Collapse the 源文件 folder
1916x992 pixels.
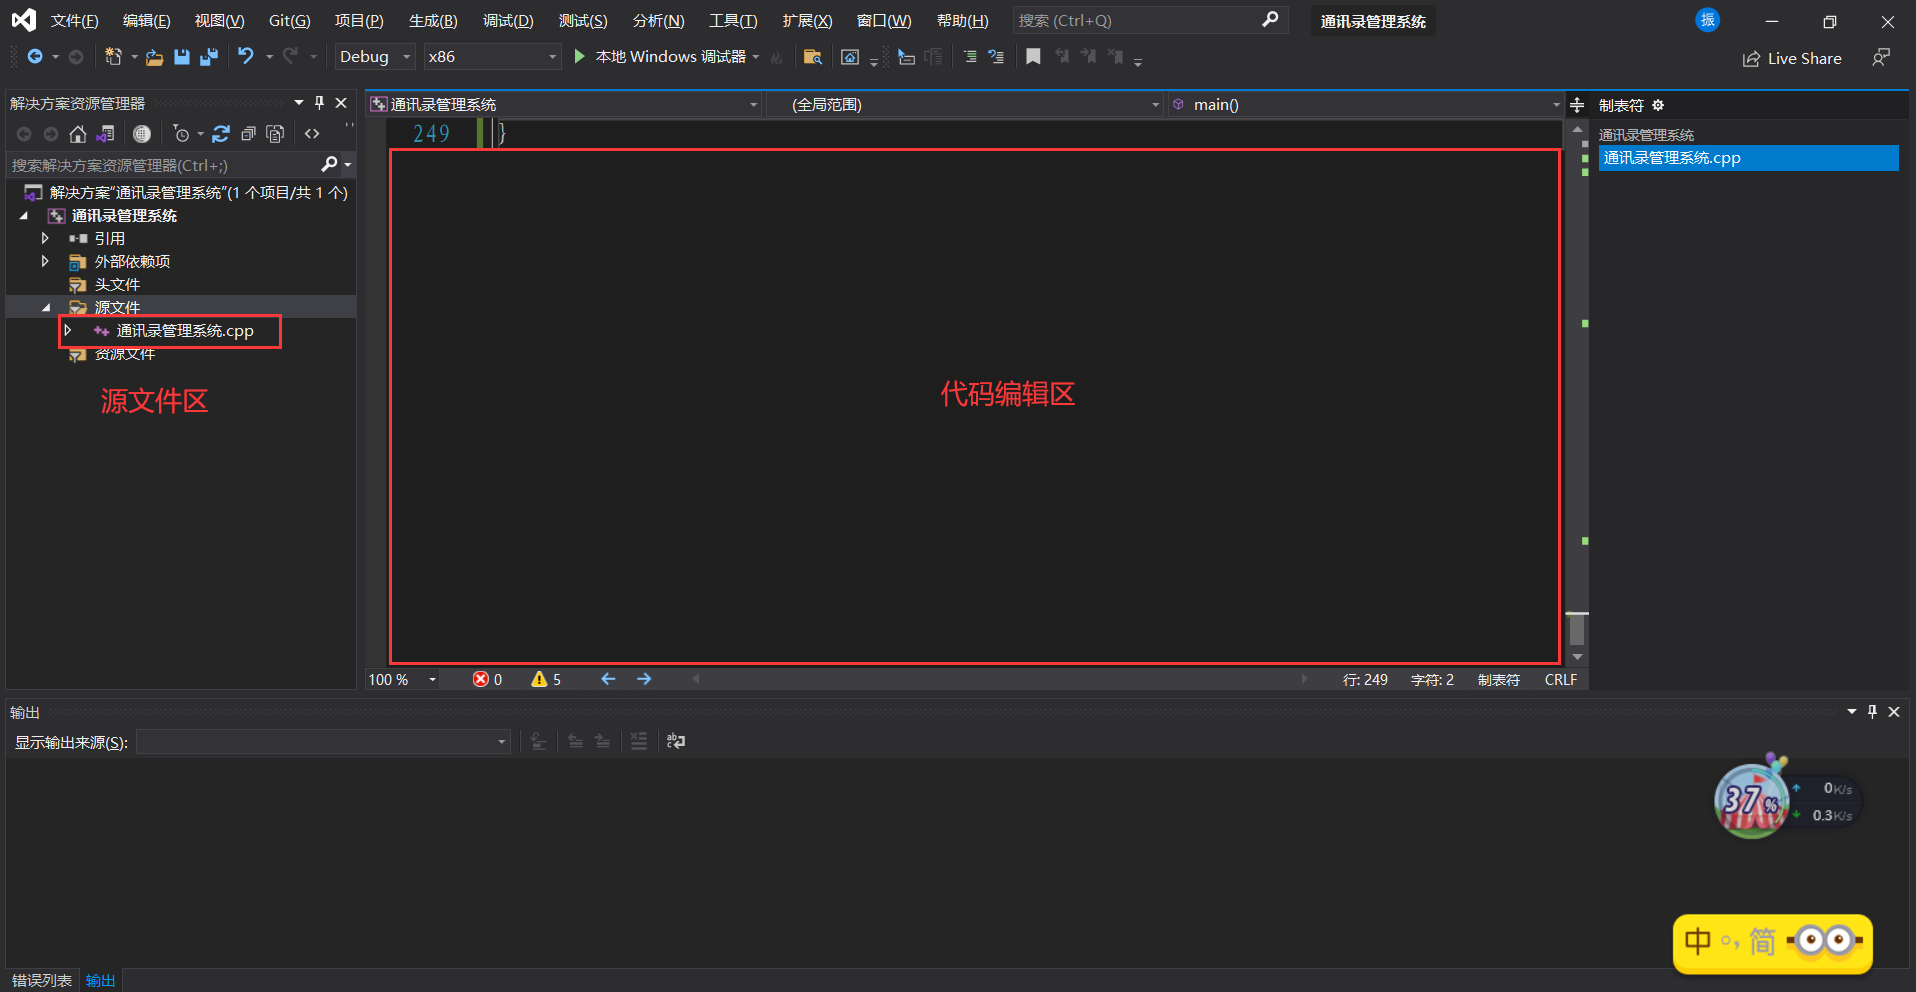pyautogui.click(x=46, y=308)
